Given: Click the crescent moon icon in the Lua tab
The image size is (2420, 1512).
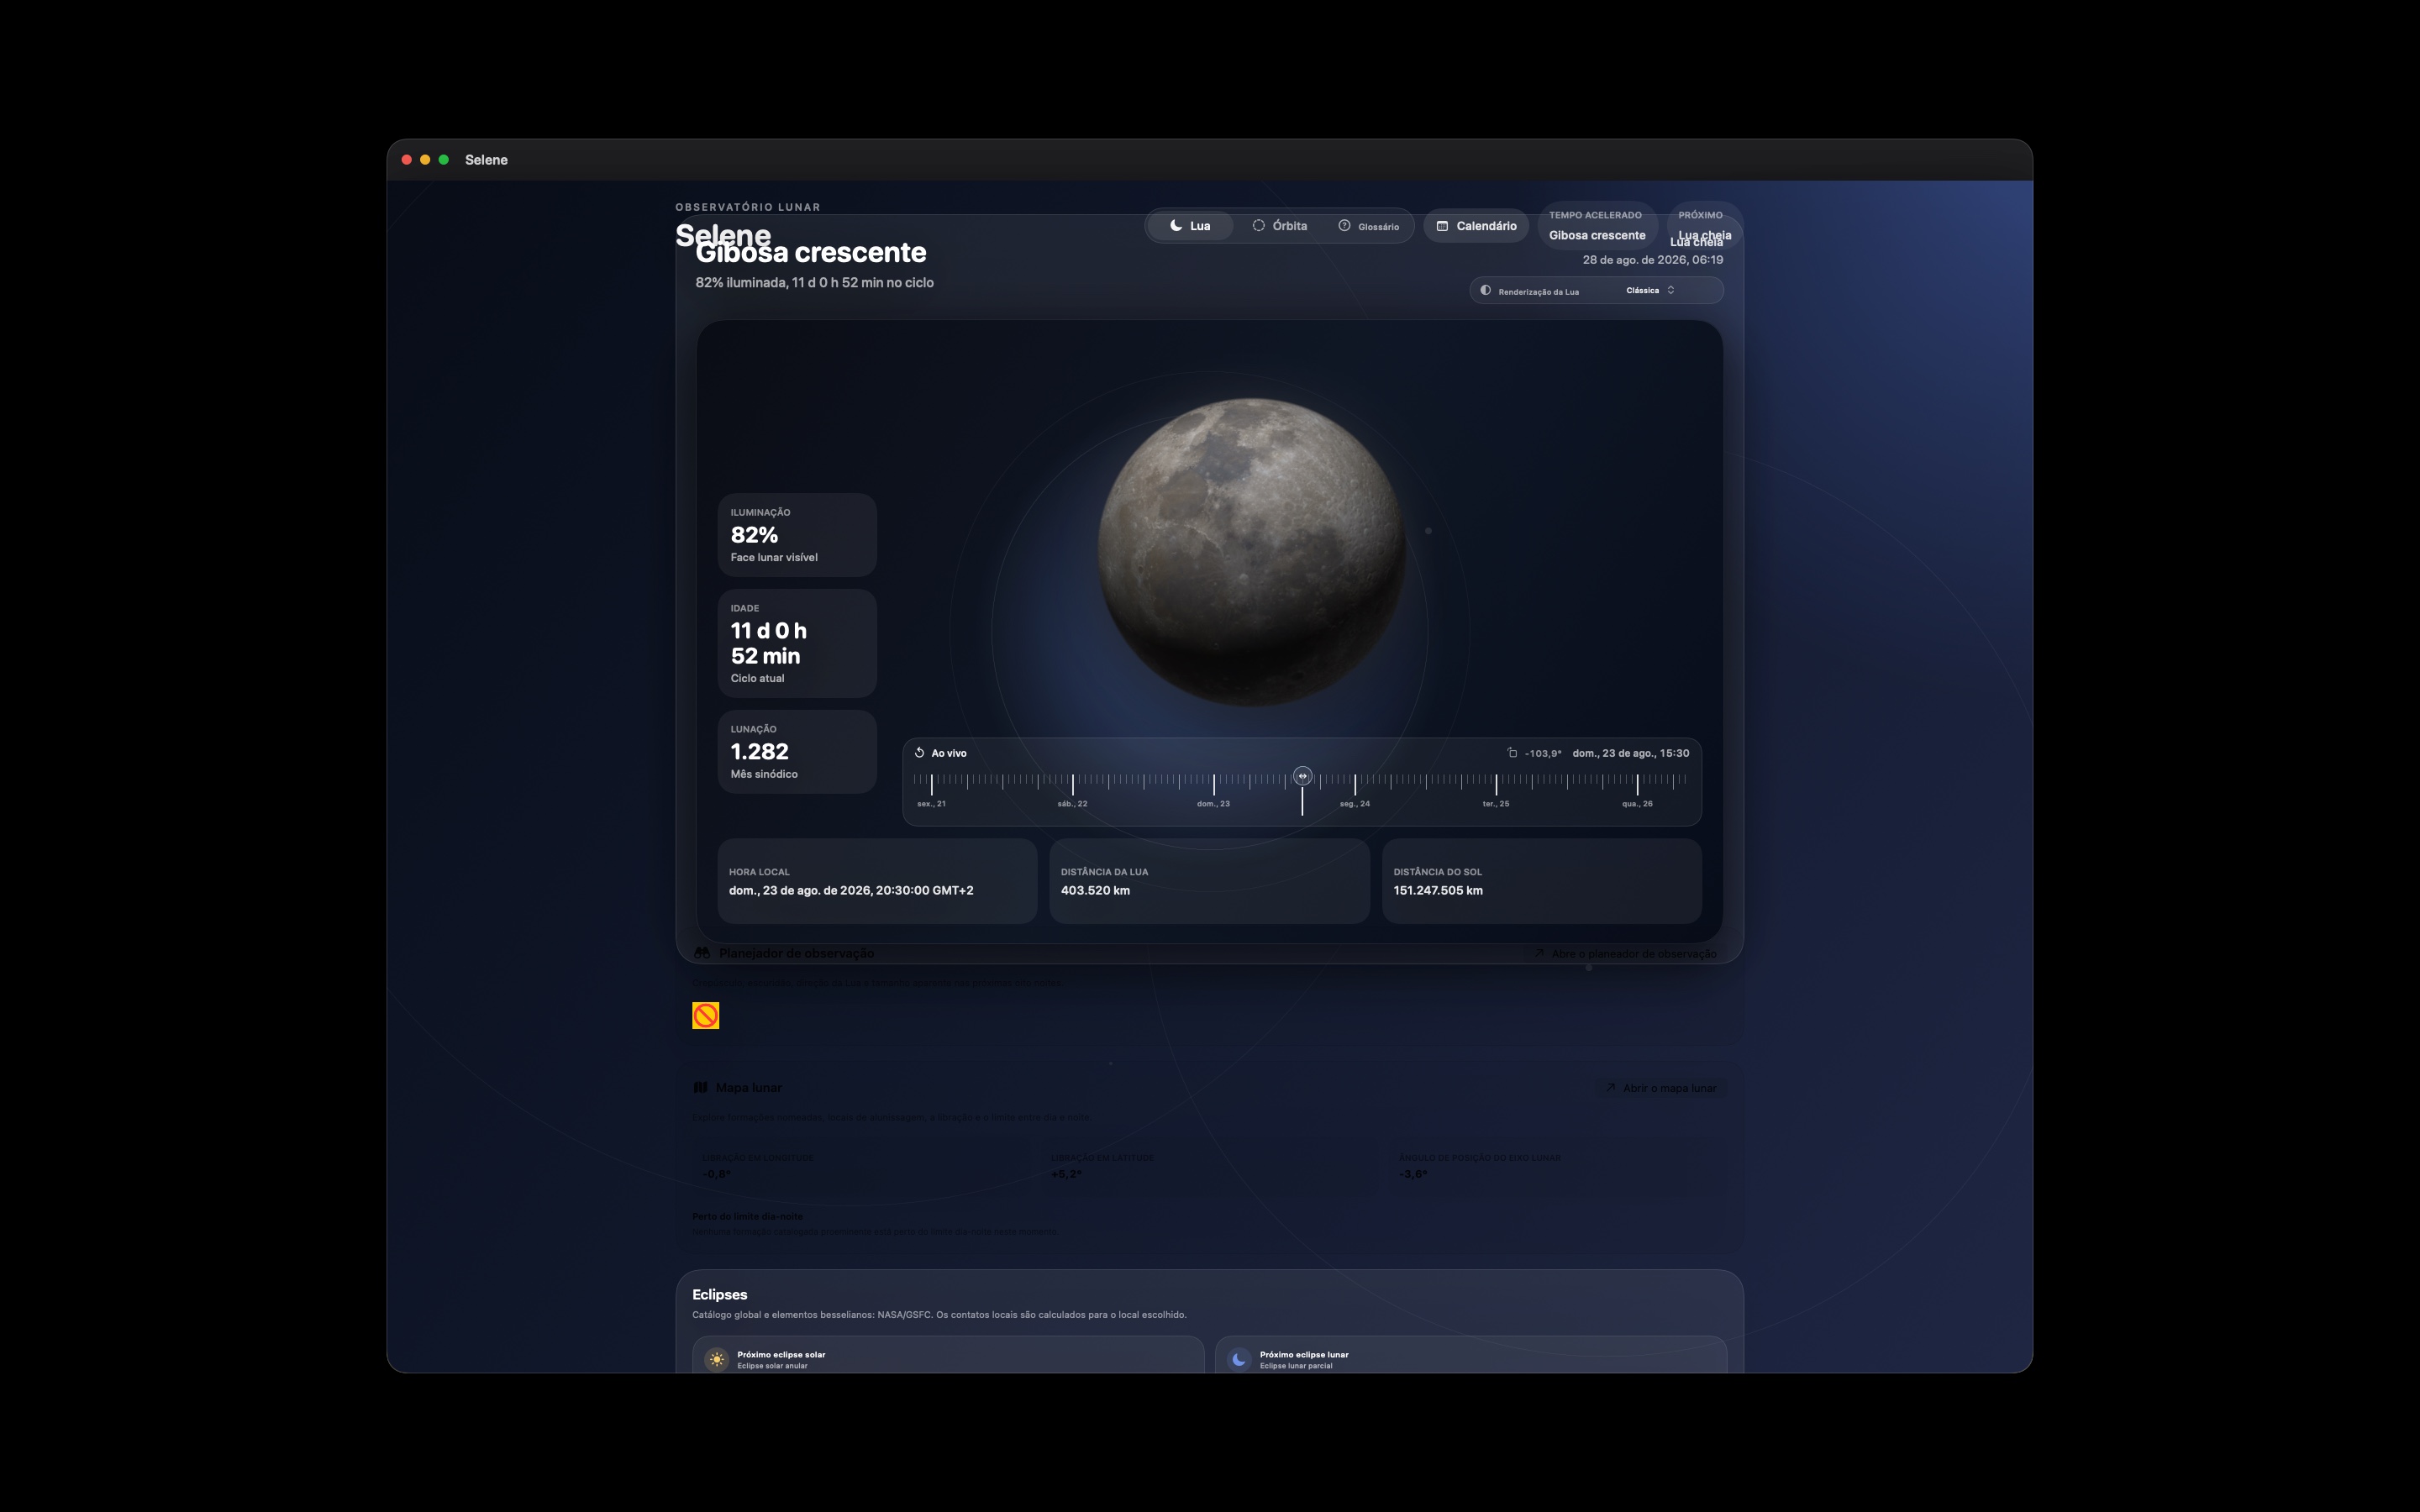Looking at the screenshot, I should point(1177,226).
